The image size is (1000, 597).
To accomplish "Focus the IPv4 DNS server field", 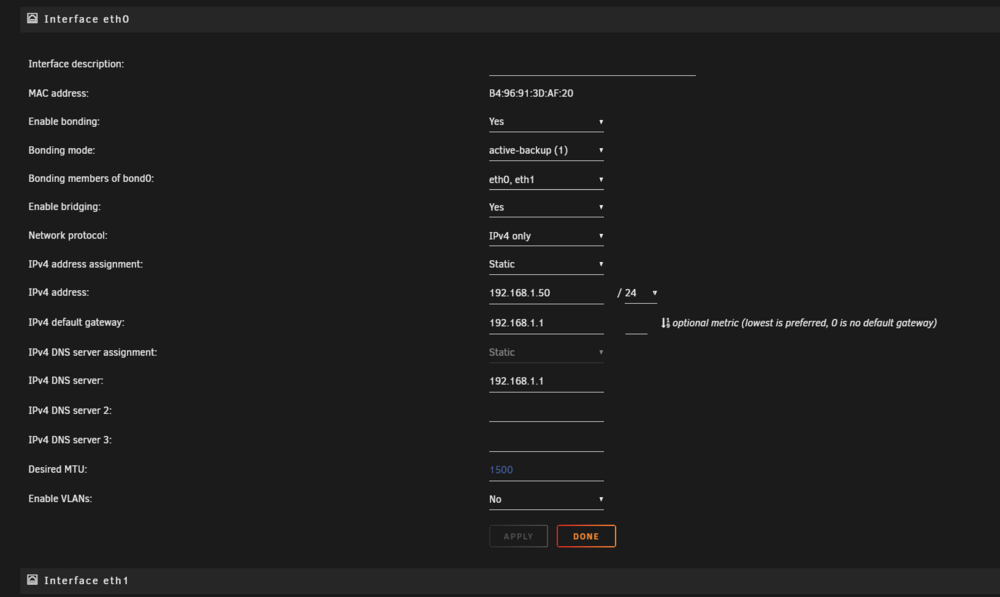I will (546, 381).
